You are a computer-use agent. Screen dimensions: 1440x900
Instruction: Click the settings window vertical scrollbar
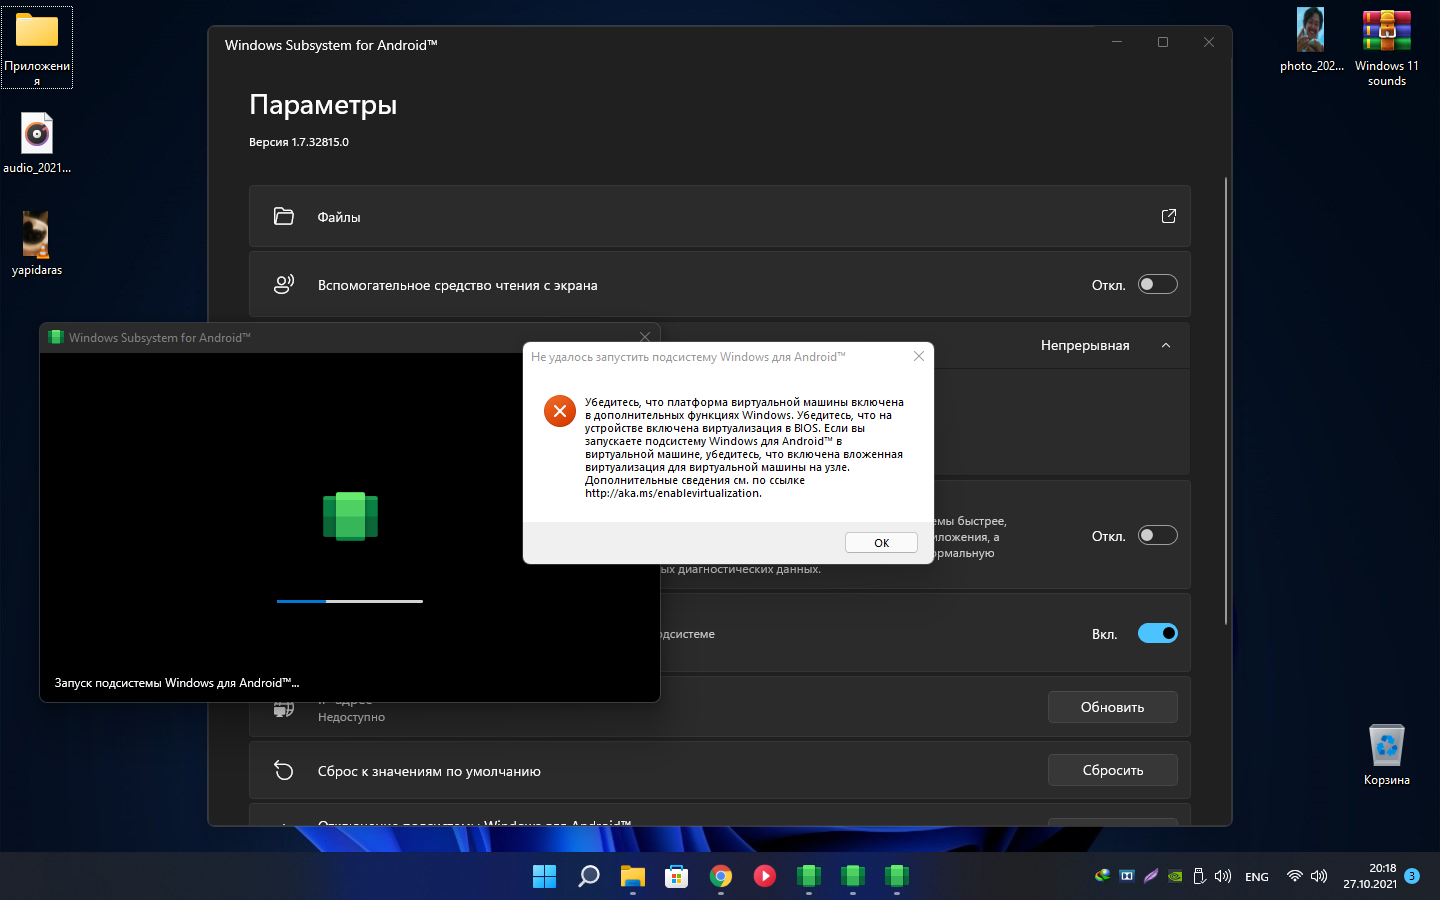click(x=1225, y=400)
